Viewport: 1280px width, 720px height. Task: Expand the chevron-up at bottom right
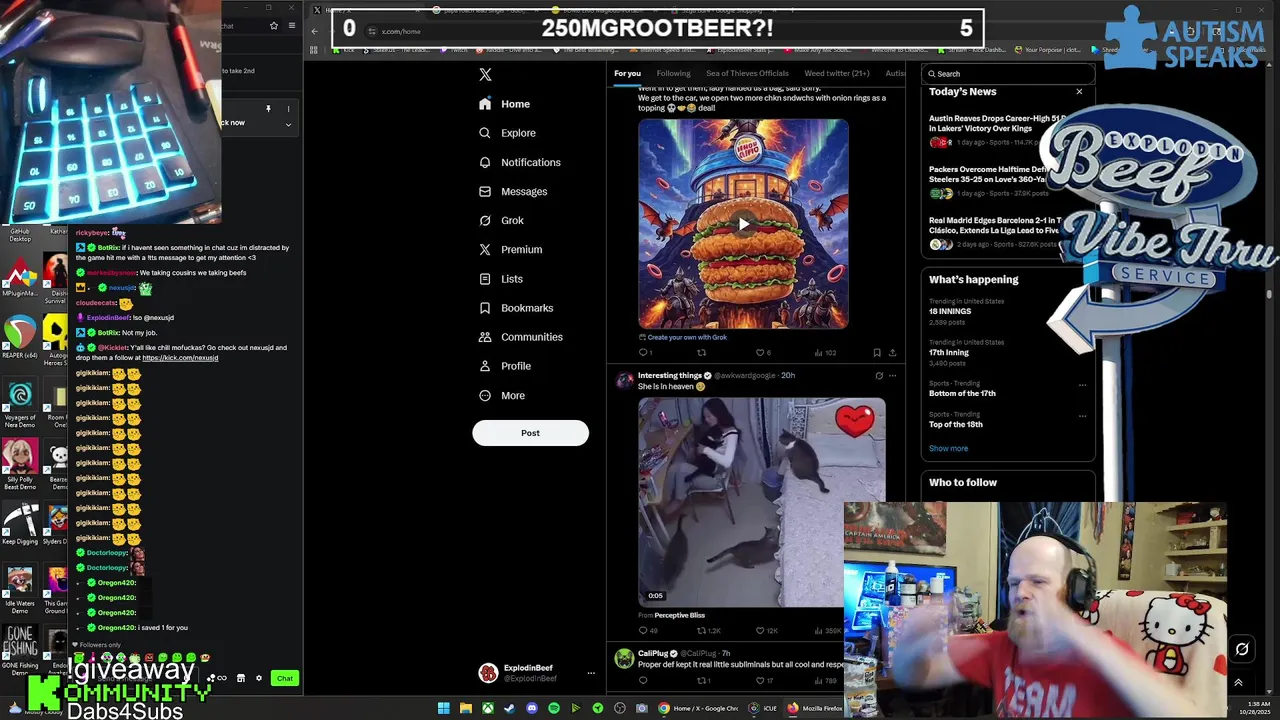click(1238, 682)
